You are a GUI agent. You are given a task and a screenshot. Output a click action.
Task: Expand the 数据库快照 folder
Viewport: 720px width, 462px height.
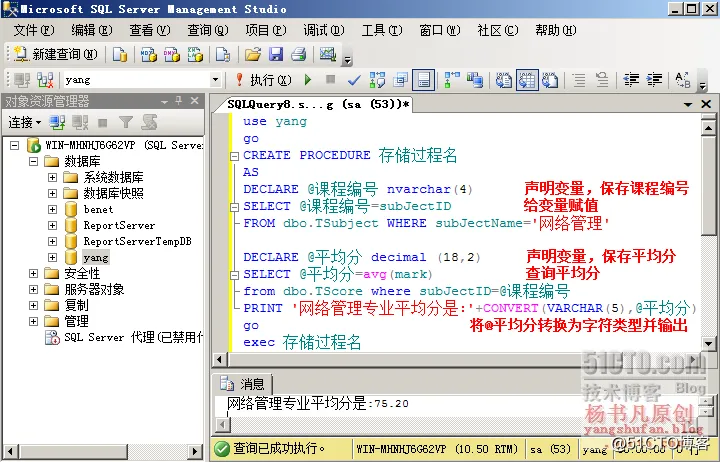click(52, 193)
